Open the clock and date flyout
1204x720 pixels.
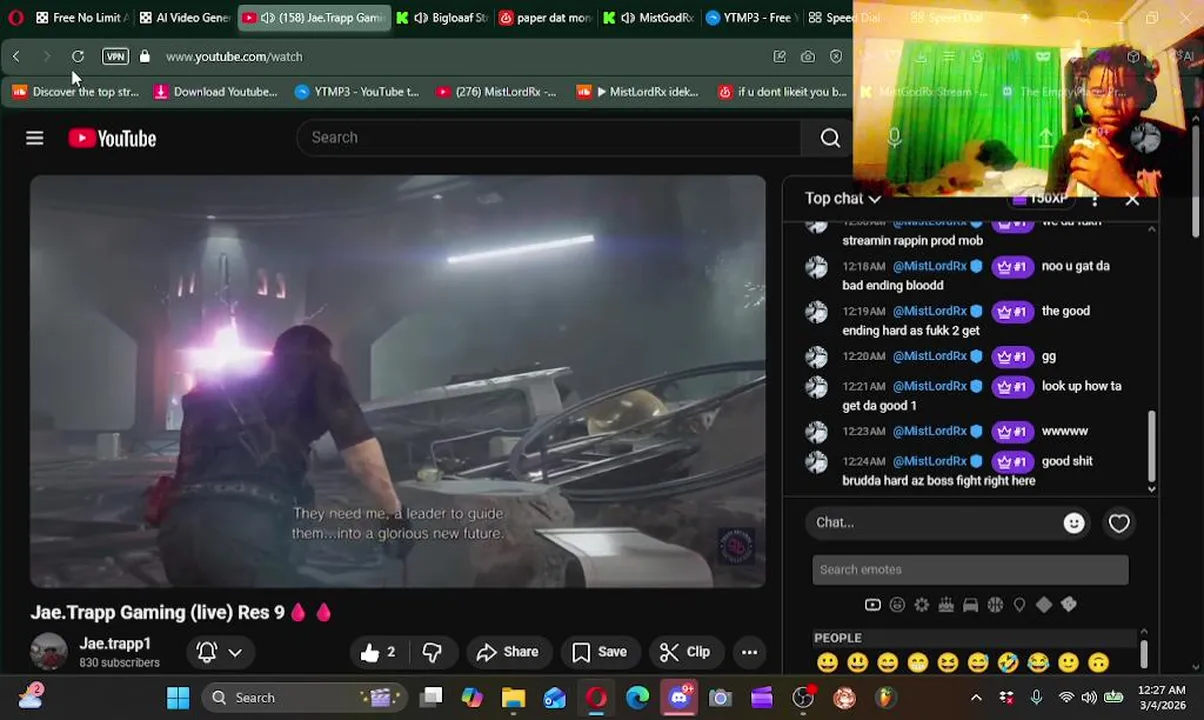coord(1162,697)
